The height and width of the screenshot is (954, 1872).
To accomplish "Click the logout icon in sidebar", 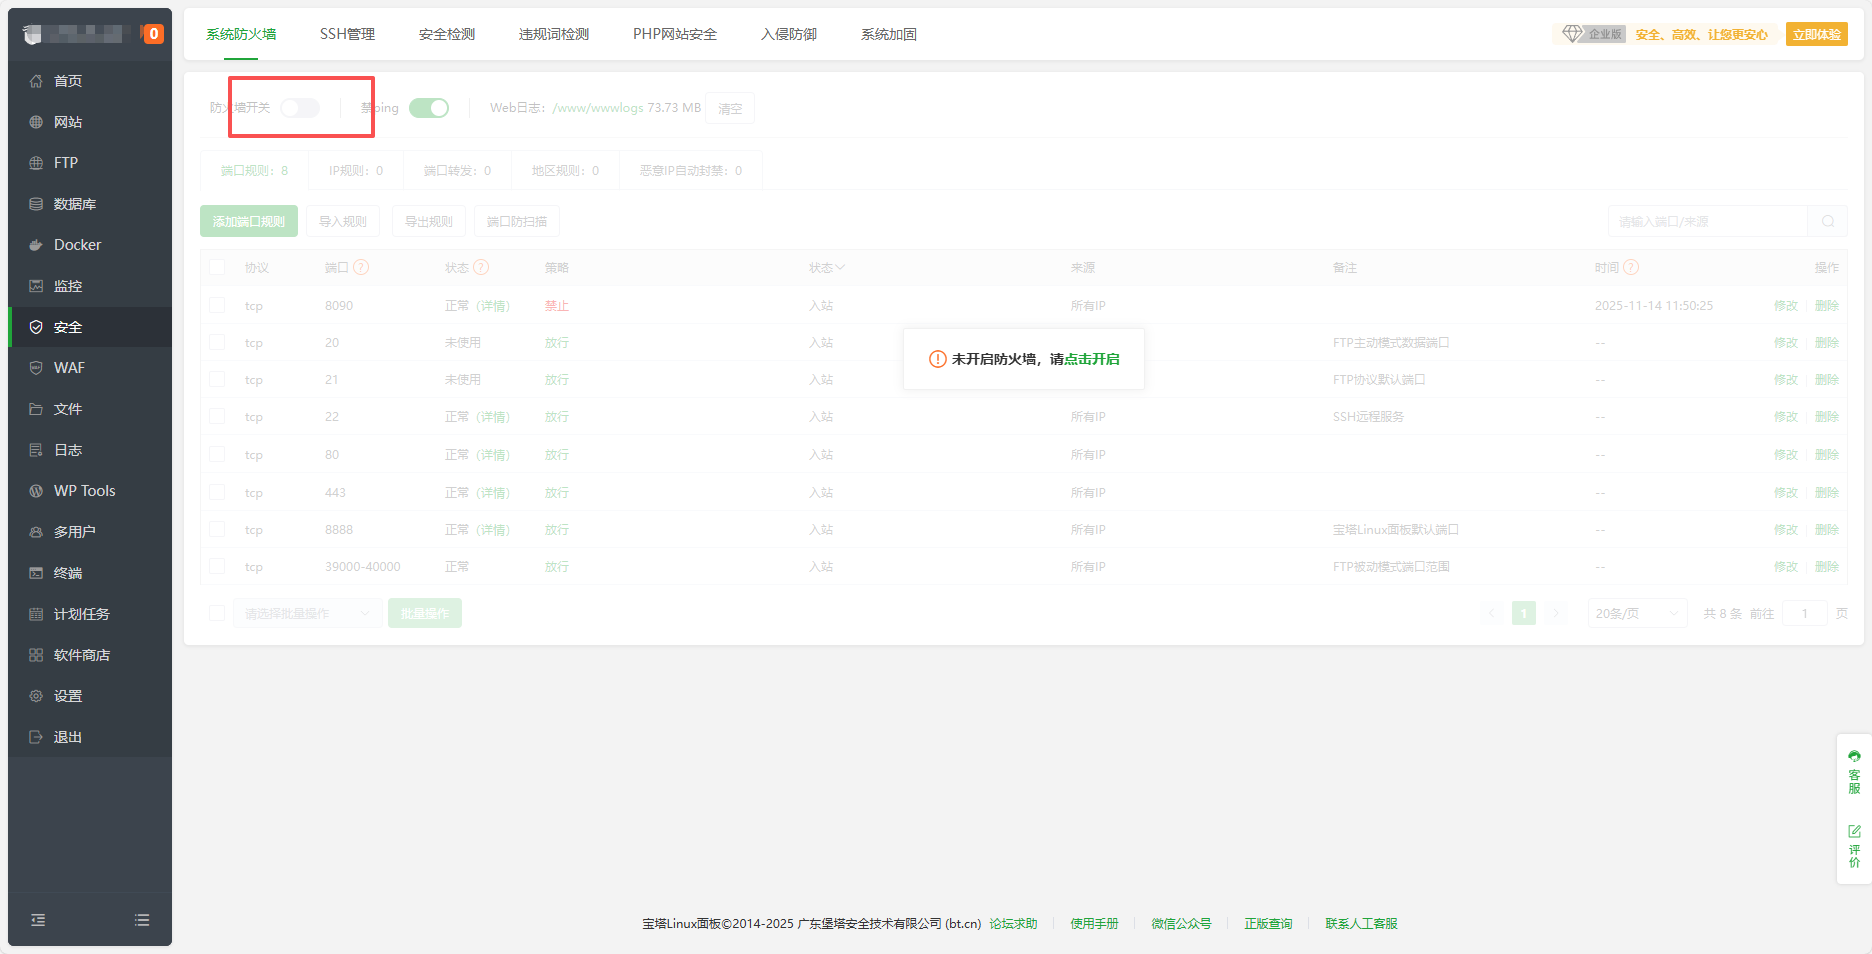I will pos(36,737).
